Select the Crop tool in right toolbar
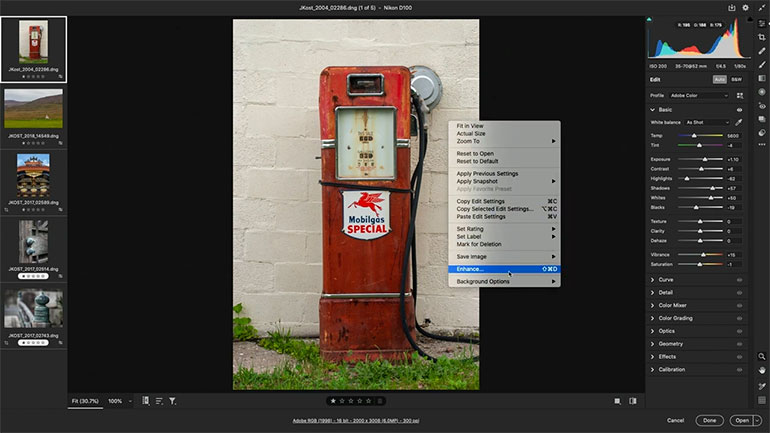Image resolution: width=770 pixels, height=433 pixels. click(x=762, y=37)
